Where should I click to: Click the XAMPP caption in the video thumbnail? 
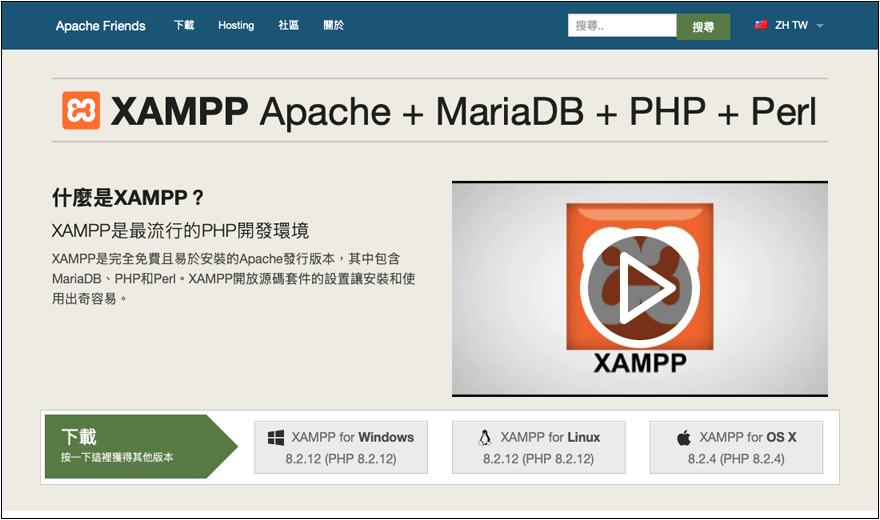coord(638,362)
